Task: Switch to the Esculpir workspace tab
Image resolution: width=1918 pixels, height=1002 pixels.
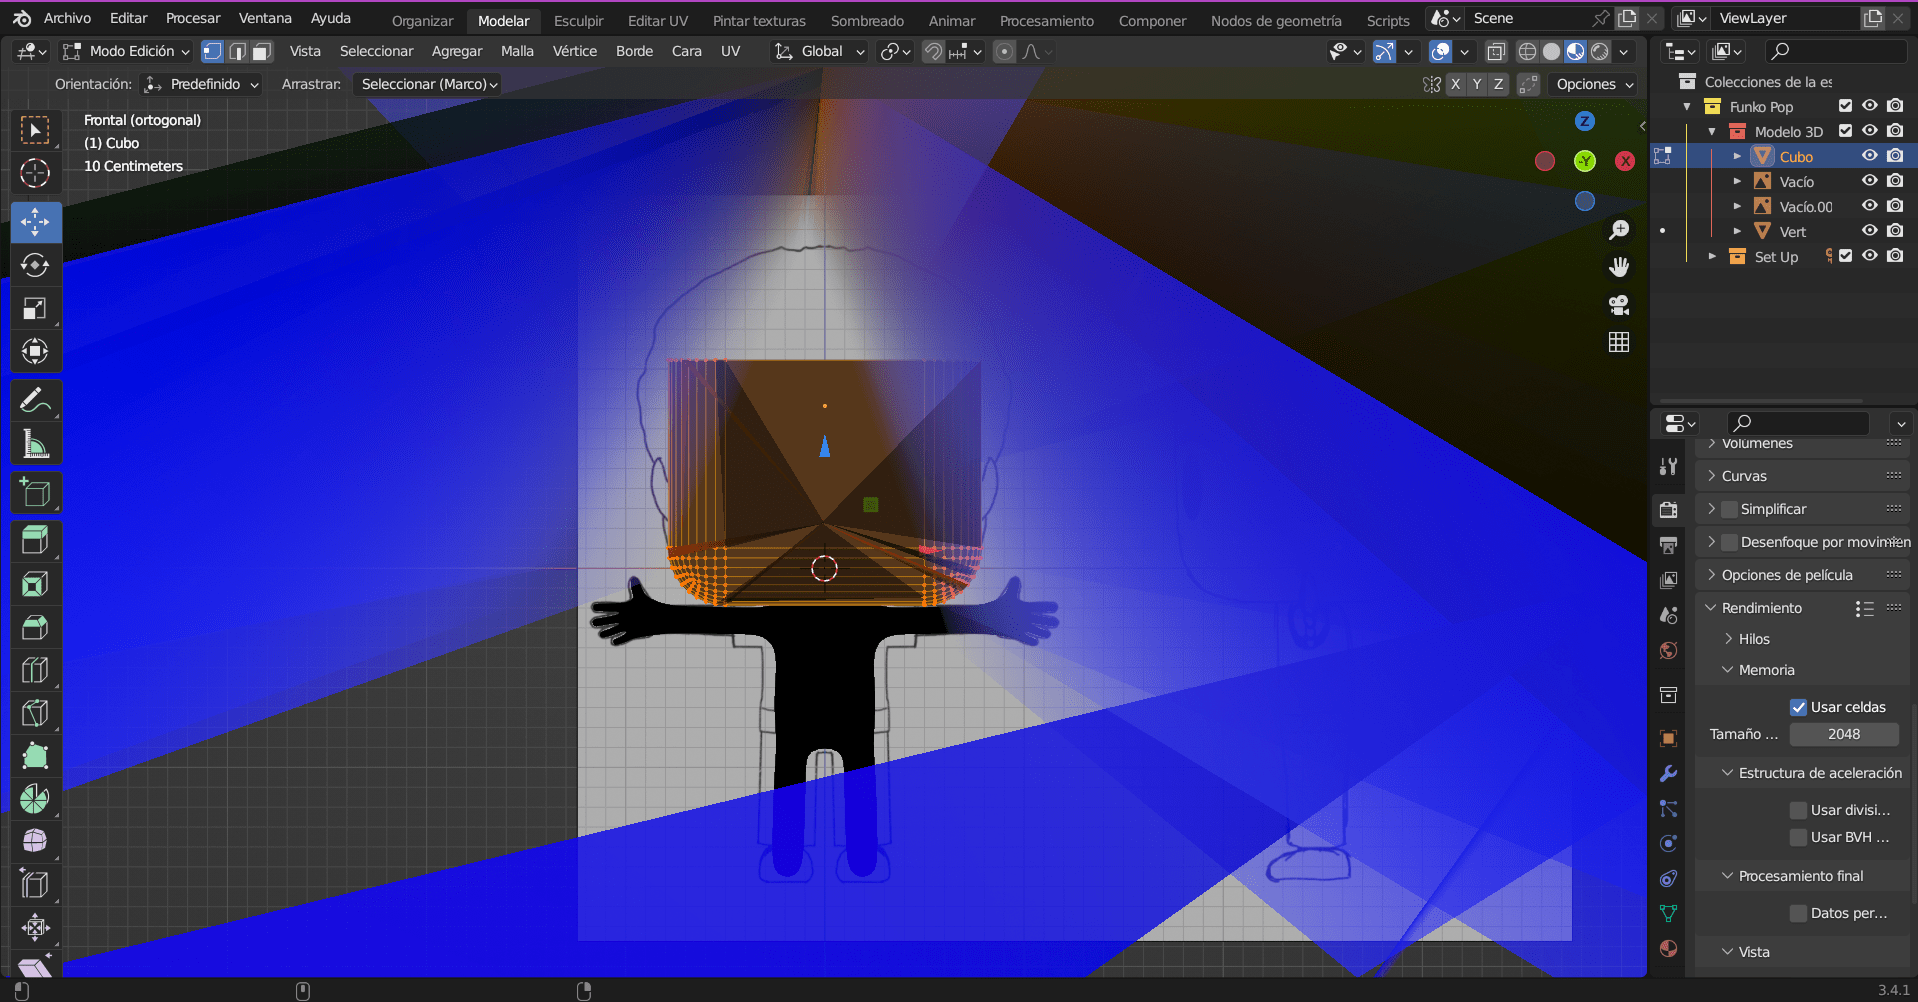Action: (578, 20)
